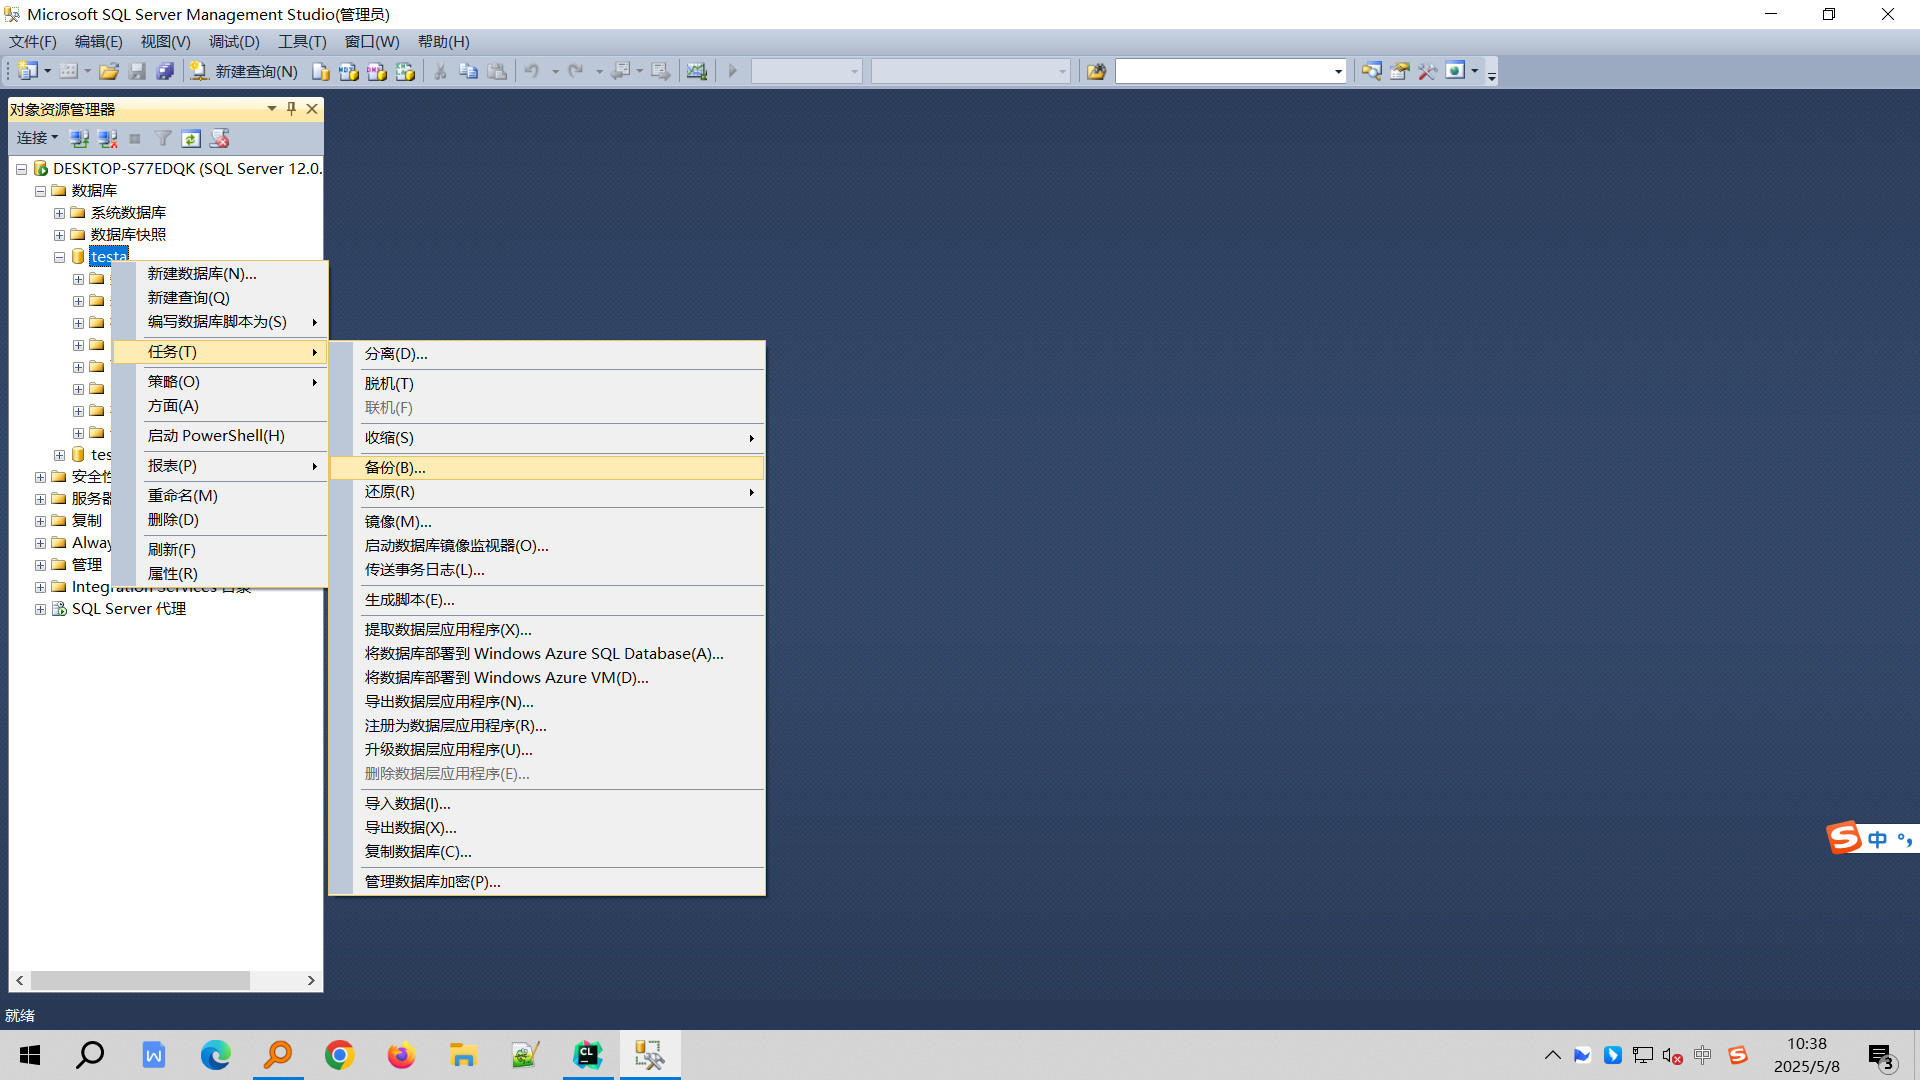The height and width of the screenshot is (1080, 1920).
Task: Open Google Chrome from the taskbar
Action: click(339, 1055)
